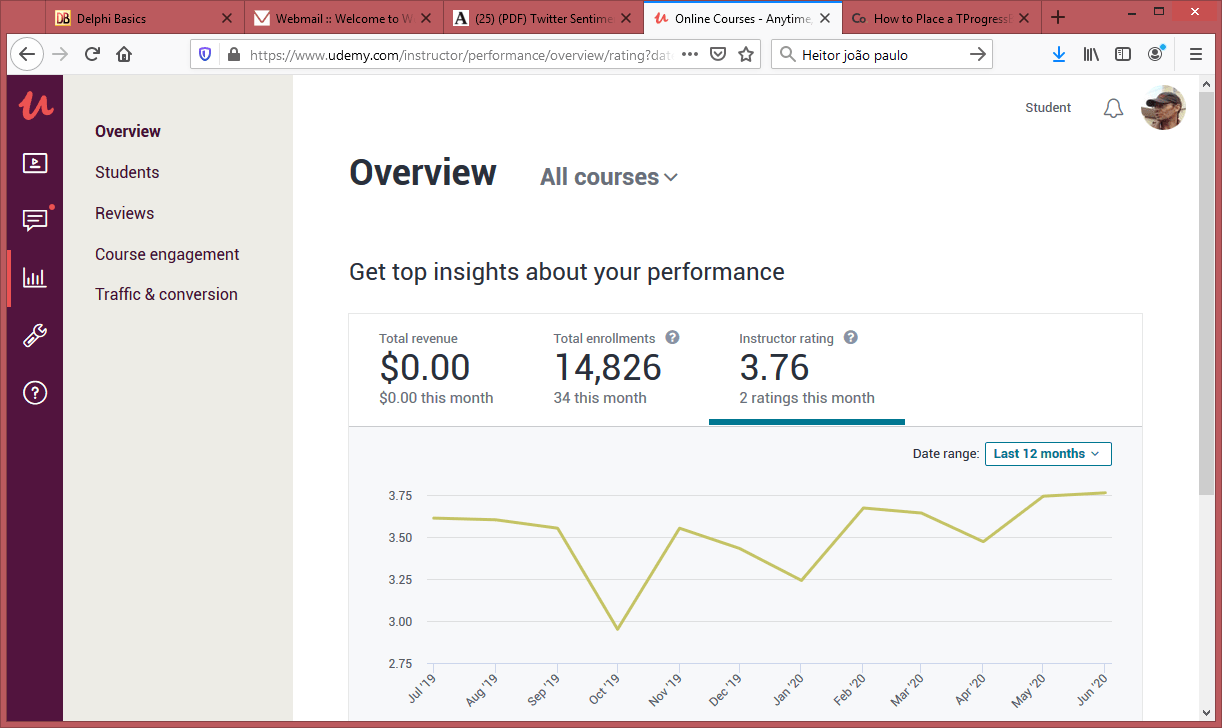Open the Courses icon in Udemy sidebar
Screen dimensions: 1222x728
(34, 163)
